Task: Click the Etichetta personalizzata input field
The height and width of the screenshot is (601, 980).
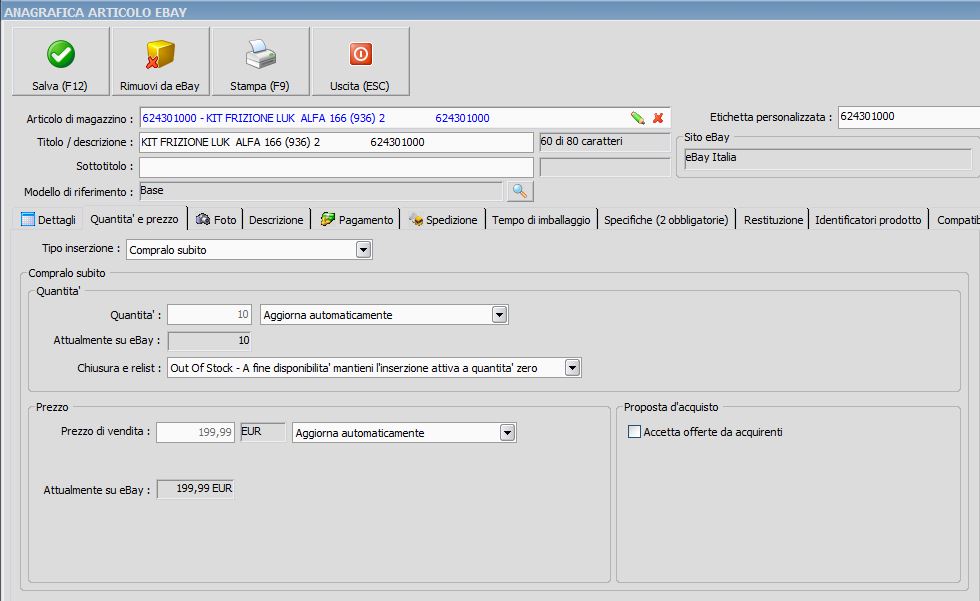Action: pyautogui.click(x=909, y=117)
